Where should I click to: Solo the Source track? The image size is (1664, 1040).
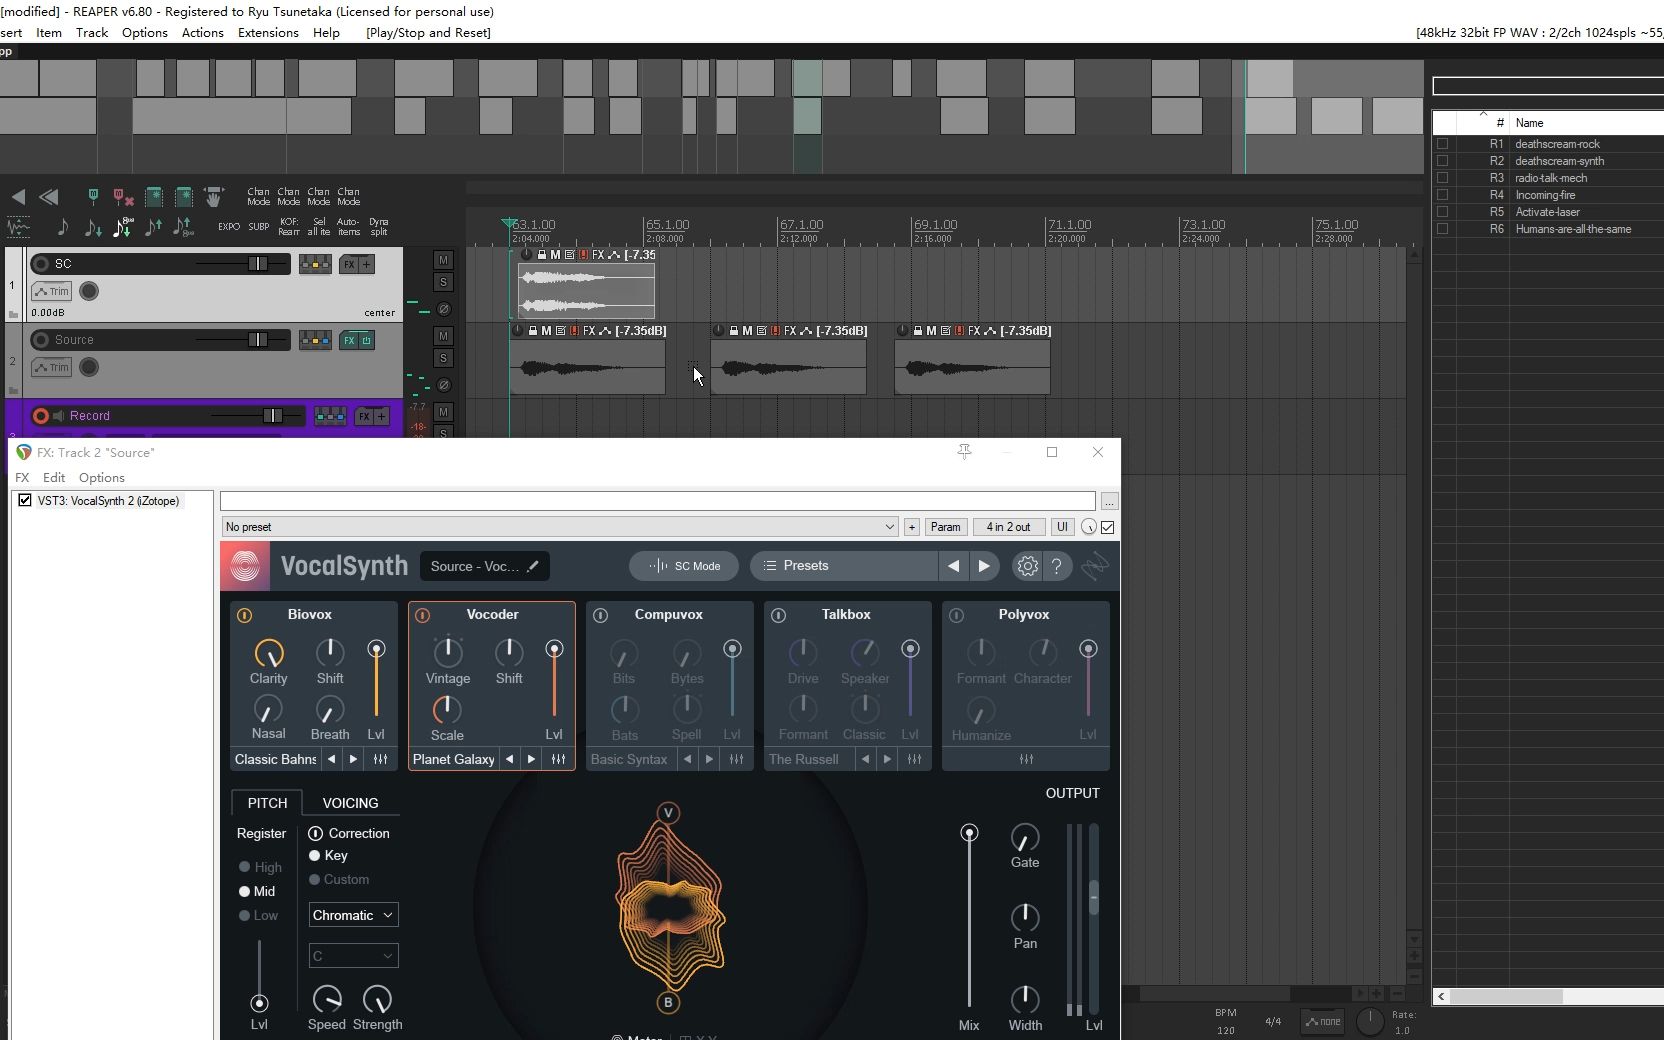(x=443, y=359)
